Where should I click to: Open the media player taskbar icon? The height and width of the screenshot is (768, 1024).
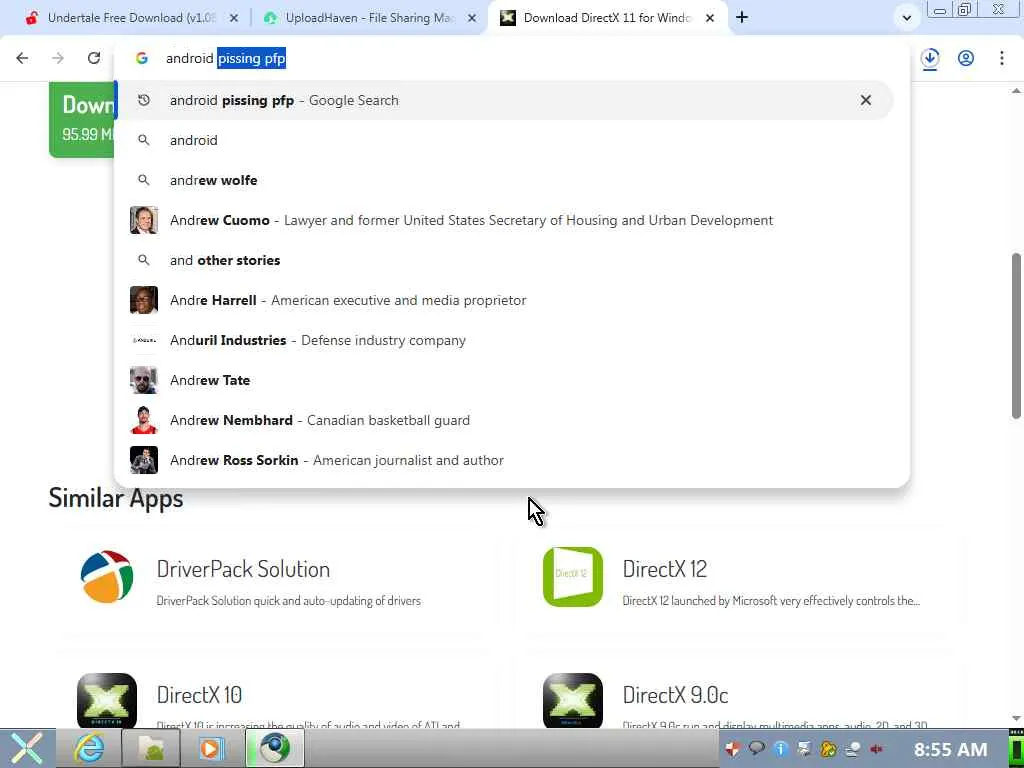(212, 748)
